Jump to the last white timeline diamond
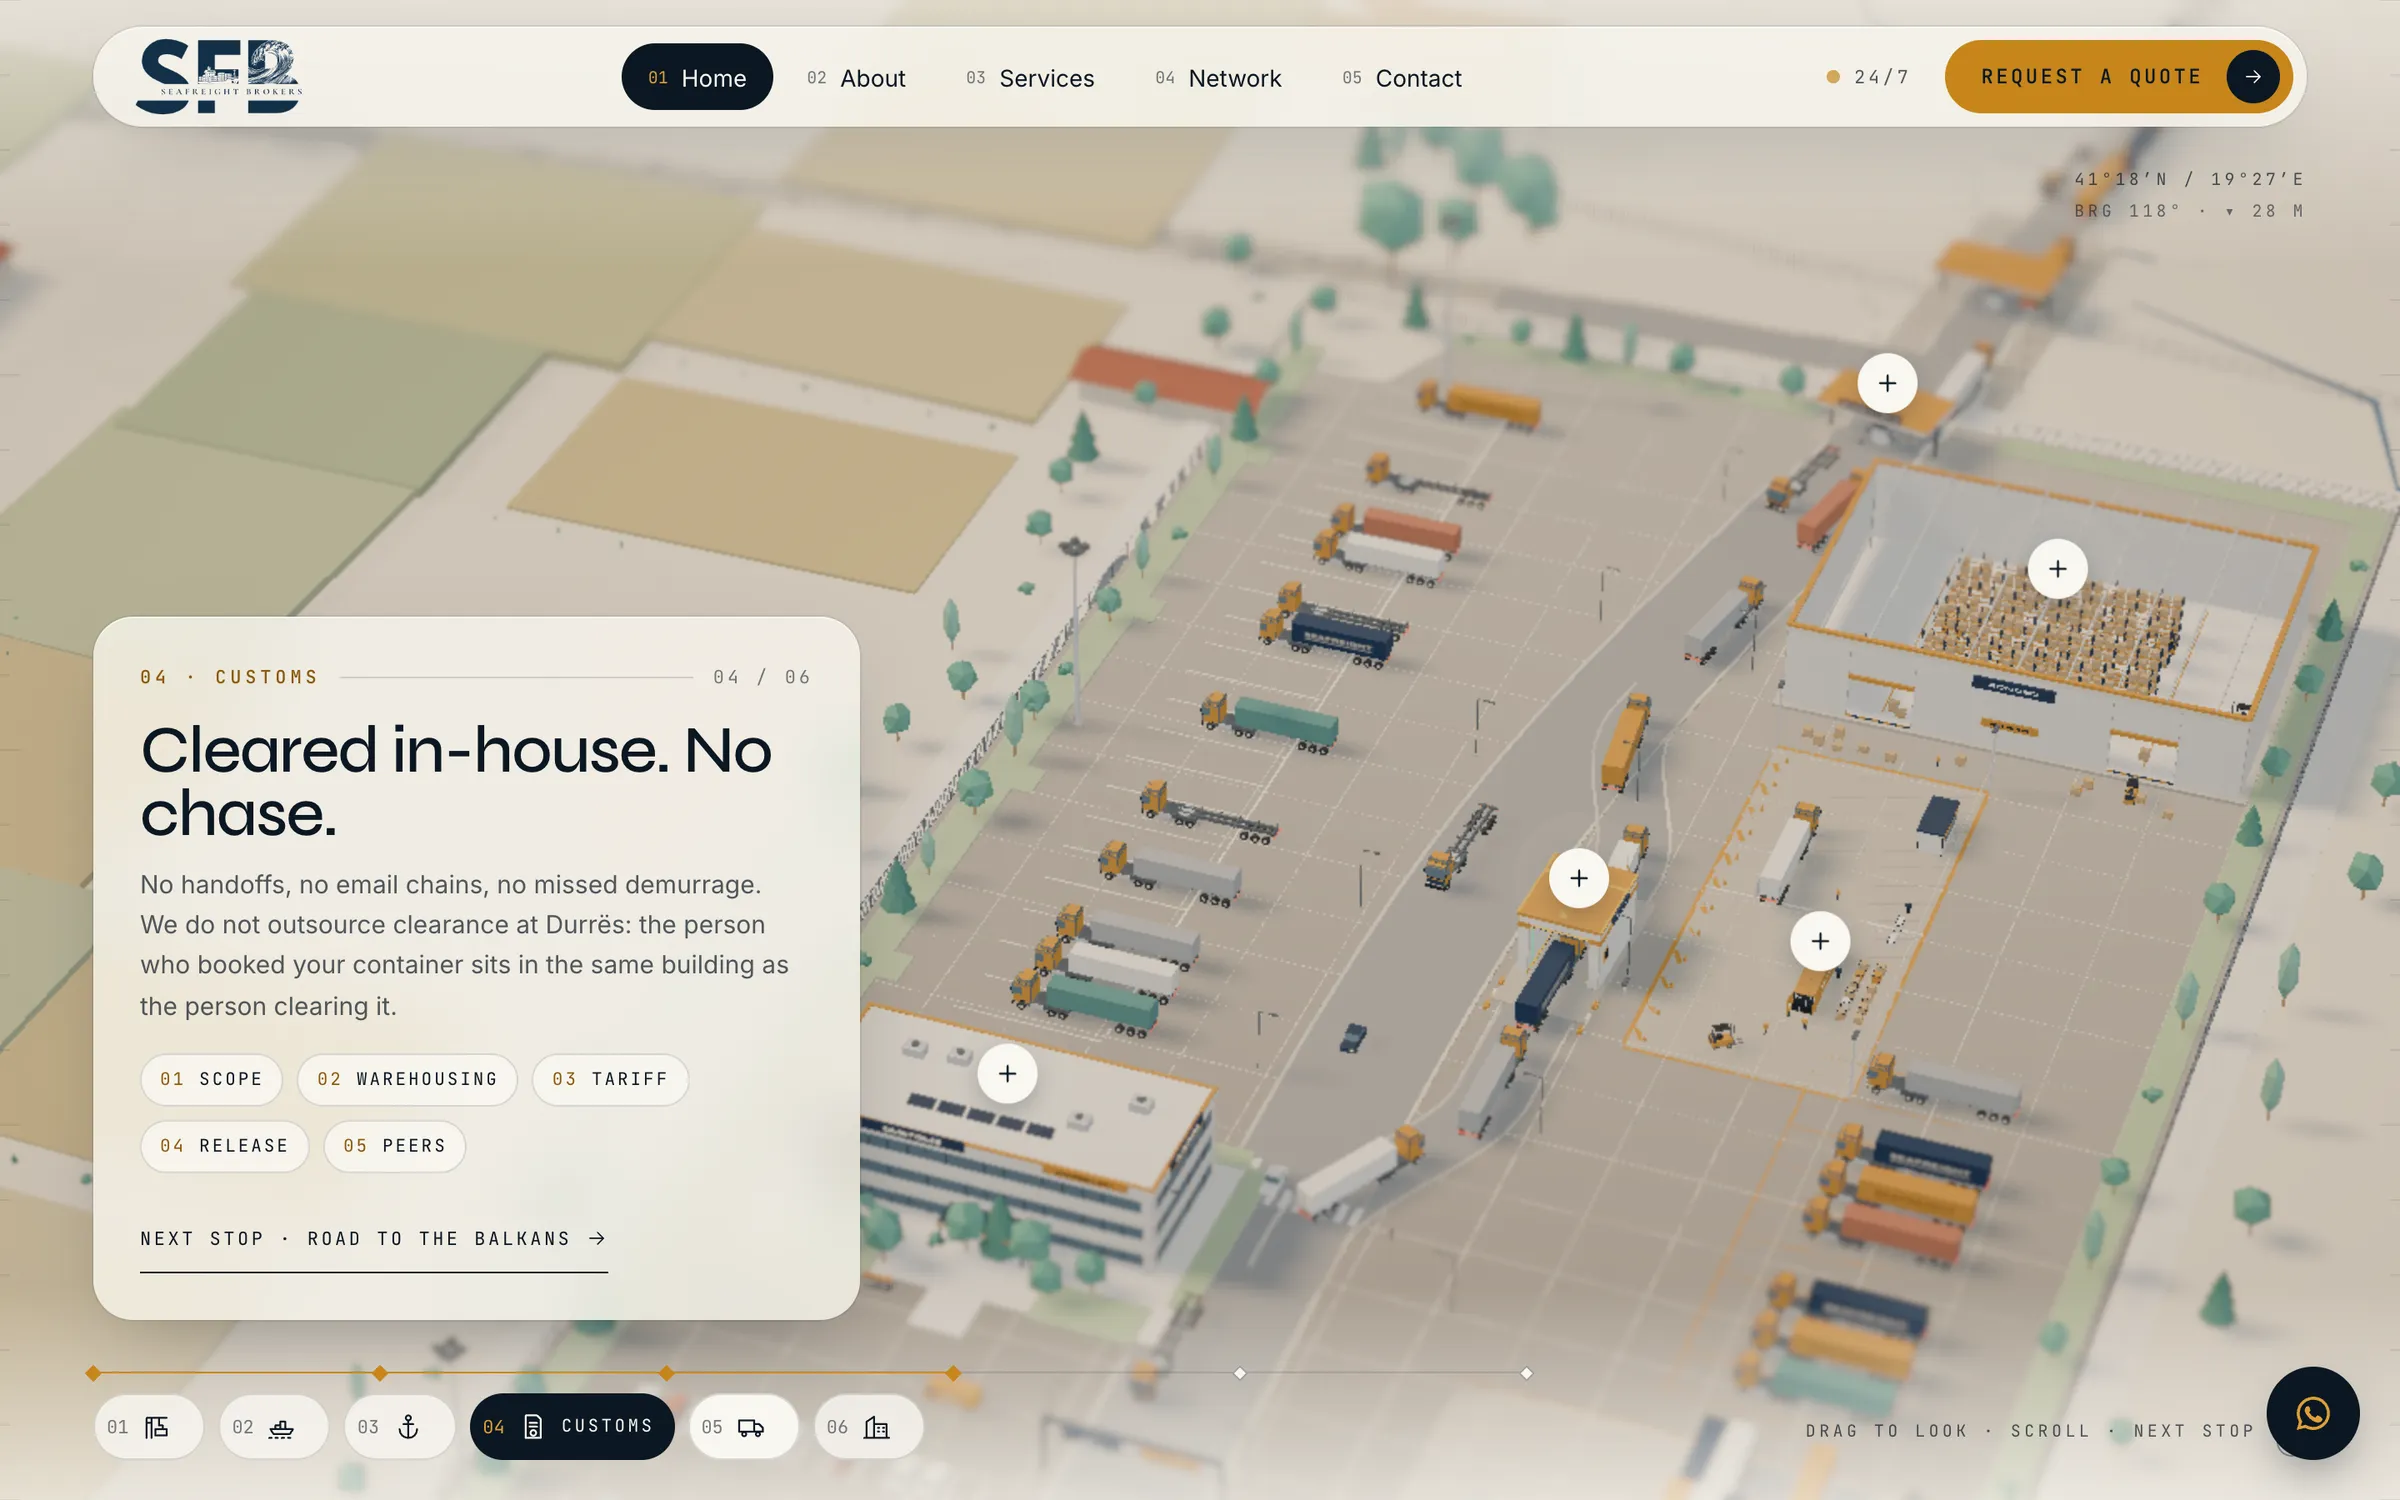Image resolution: width=2400 pixels, height=1500 pixels. pyautogui.click(x=1527, y=1373)
